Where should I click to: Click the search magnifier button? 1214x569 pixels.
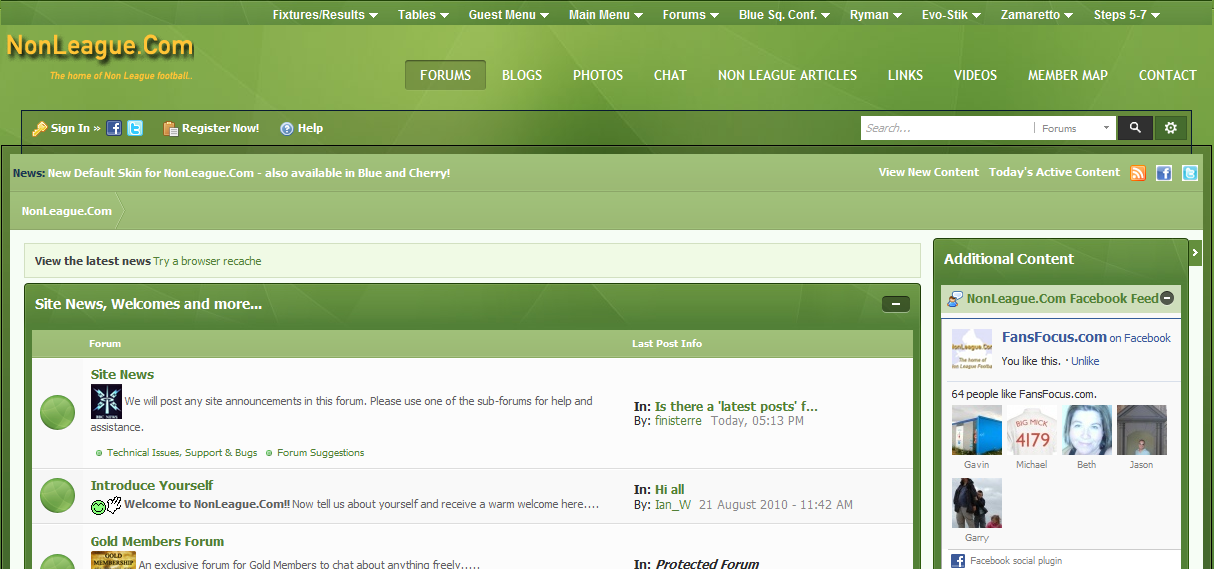pyautogui.click(x=1135, y=128)
